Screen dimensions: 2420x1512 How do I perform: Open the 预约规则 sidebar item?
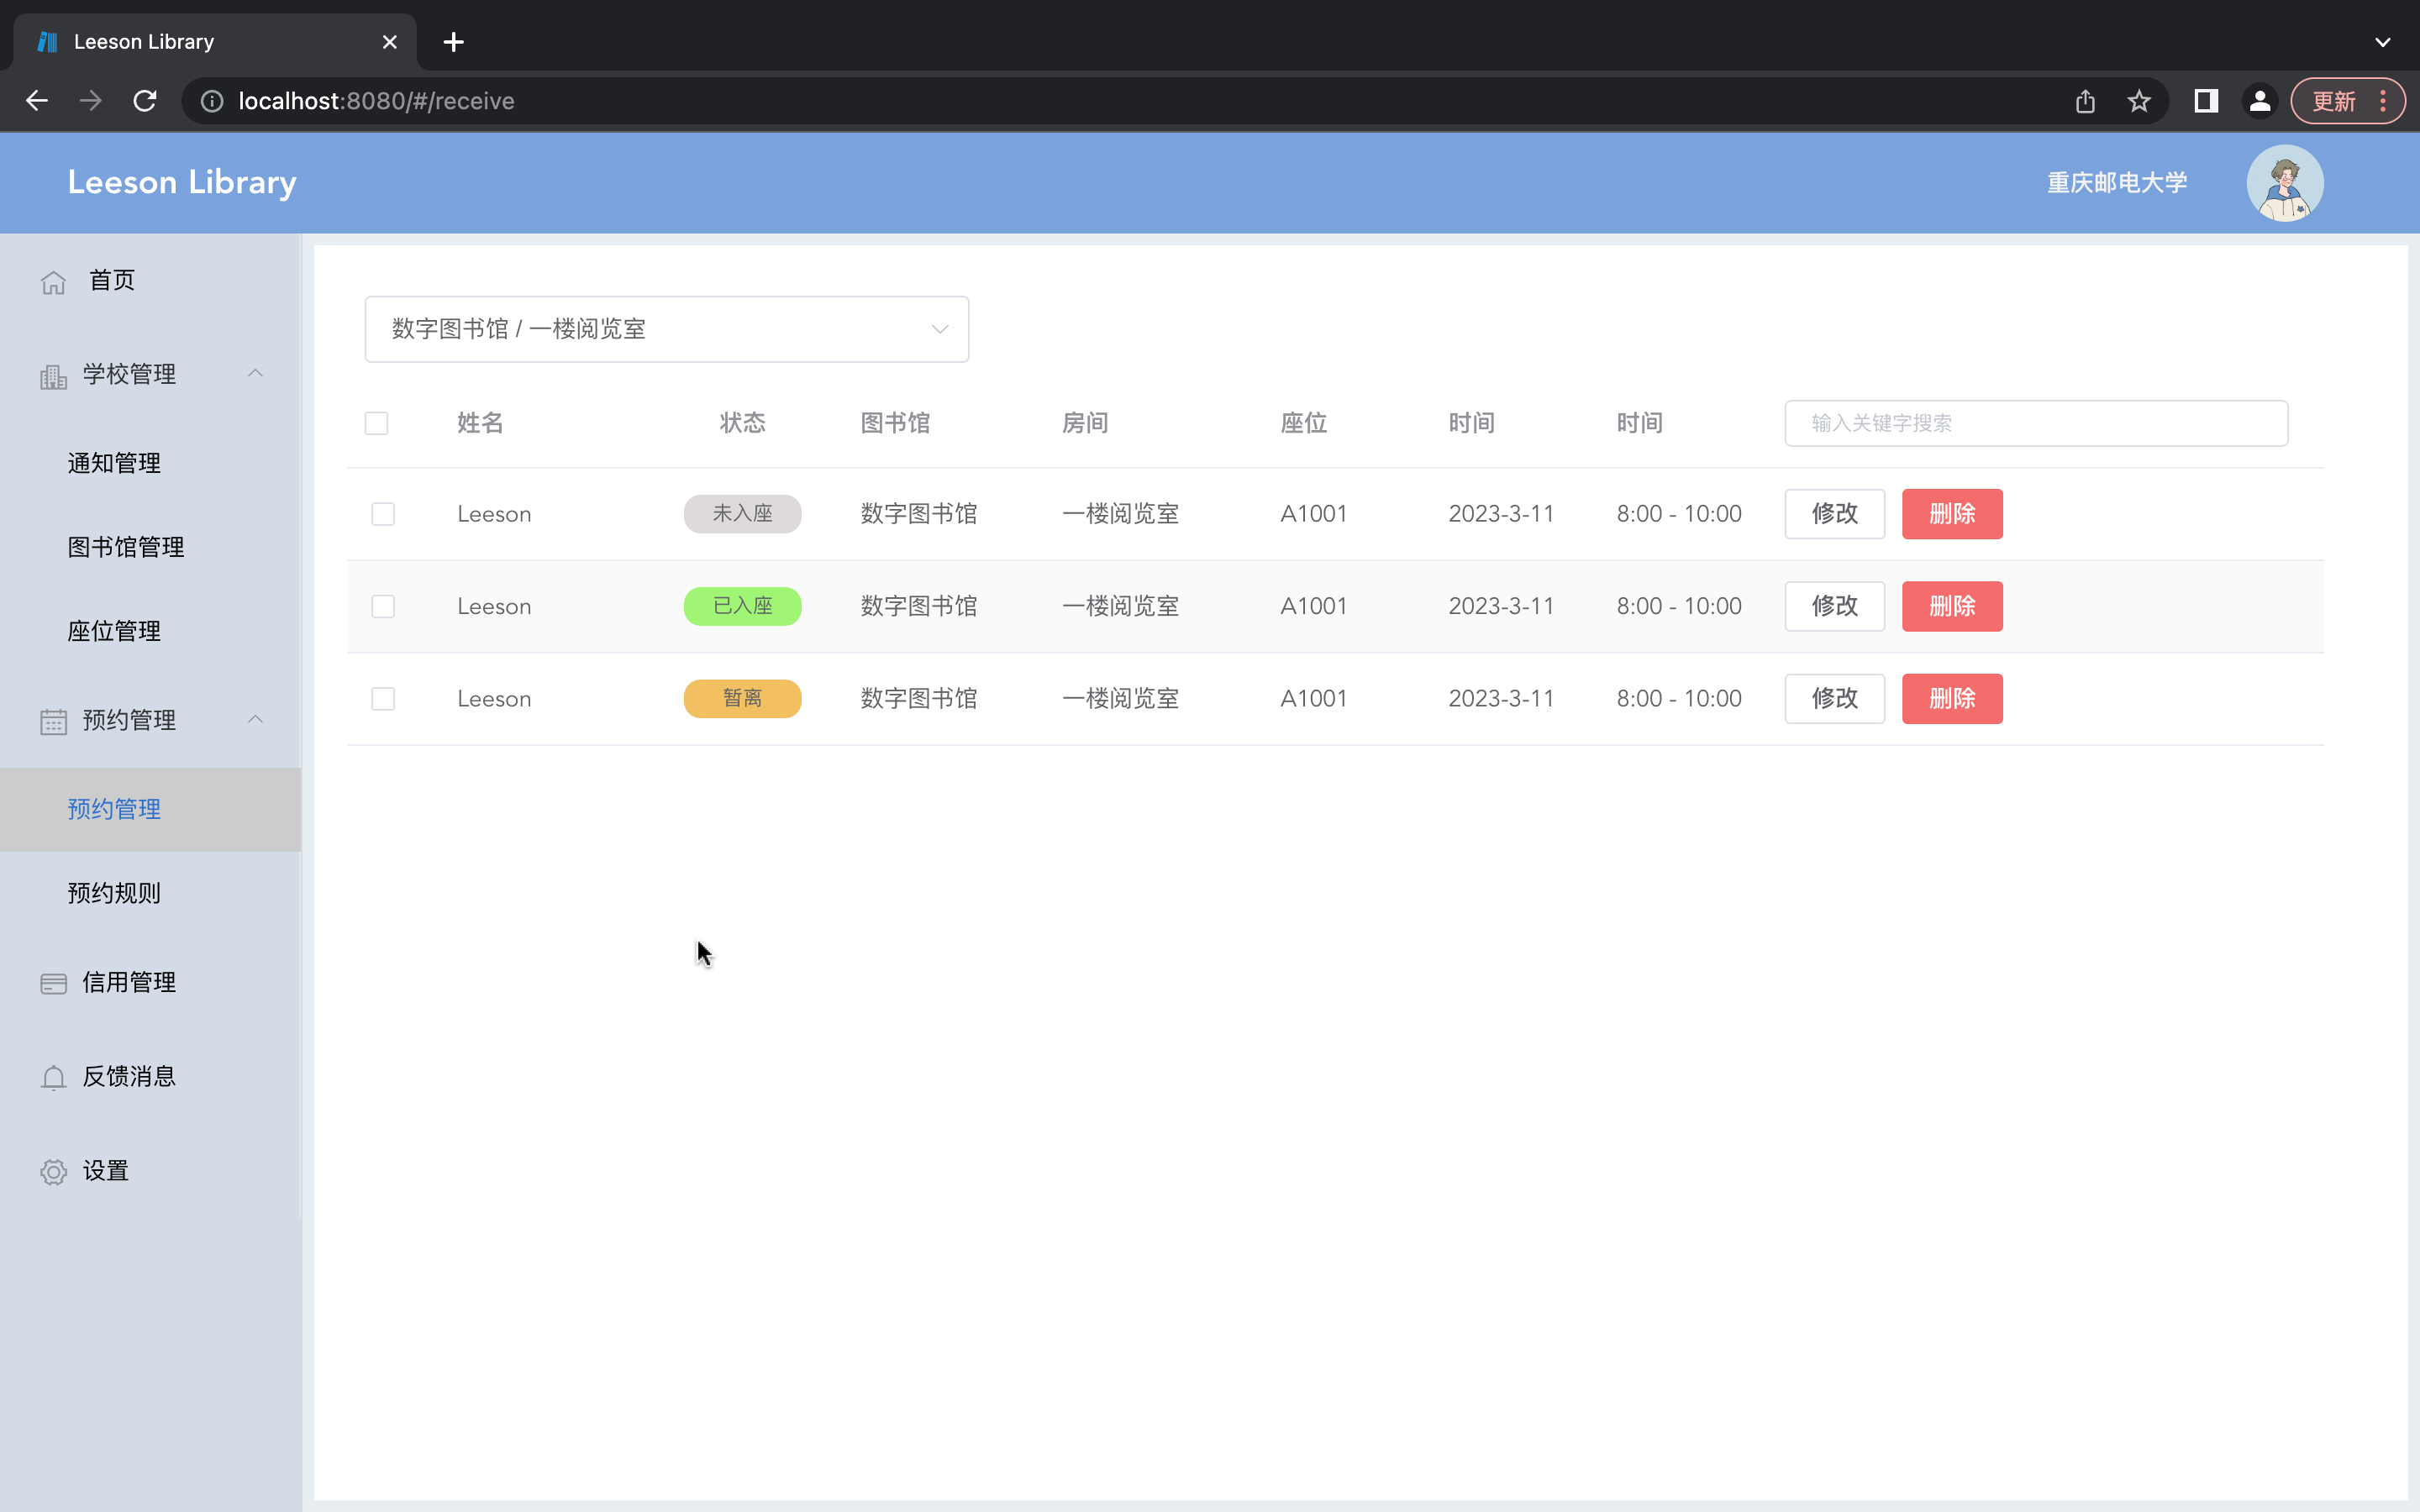(114, 893)
